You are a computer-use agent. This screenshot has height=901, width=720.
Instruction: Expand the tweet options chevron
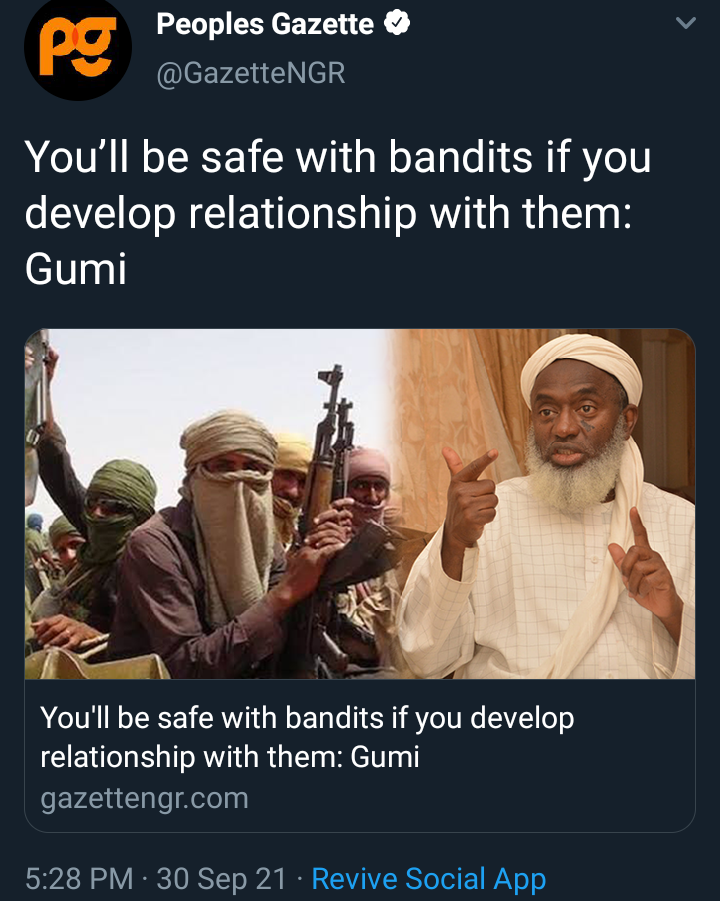686,23
